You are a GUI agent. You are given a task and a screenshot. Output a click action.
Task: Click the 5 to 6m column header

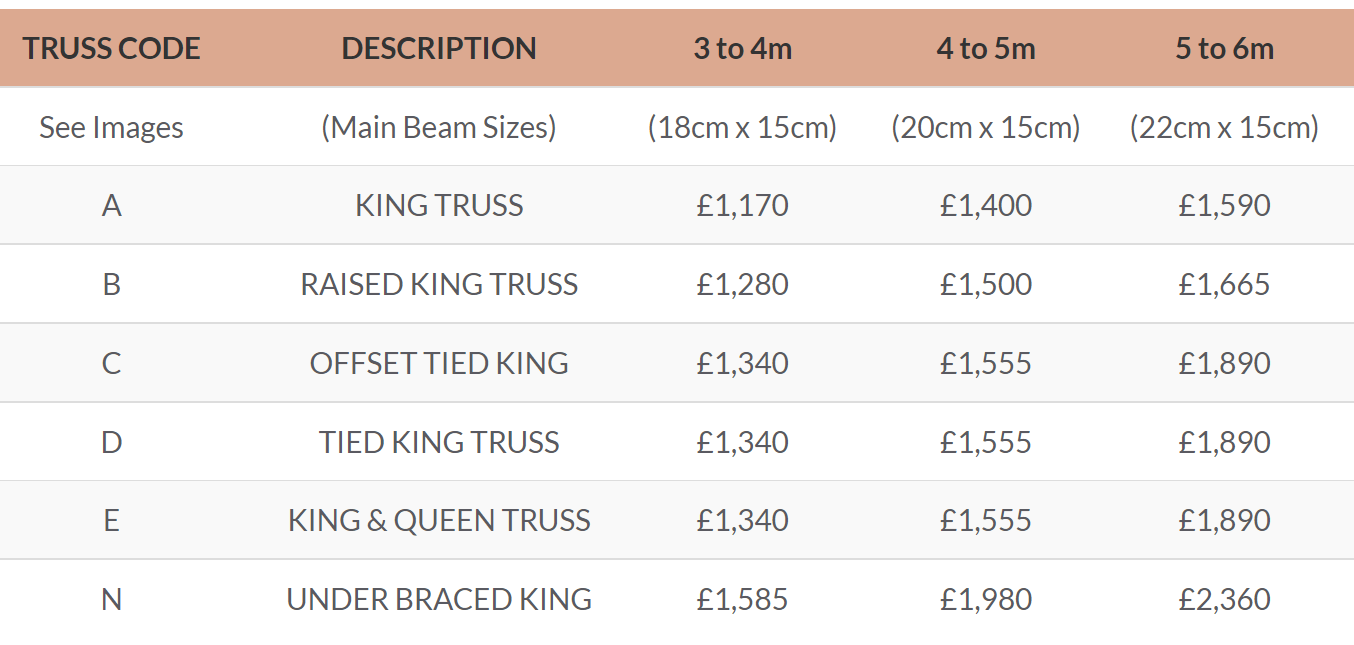(x=1225, y=48)
